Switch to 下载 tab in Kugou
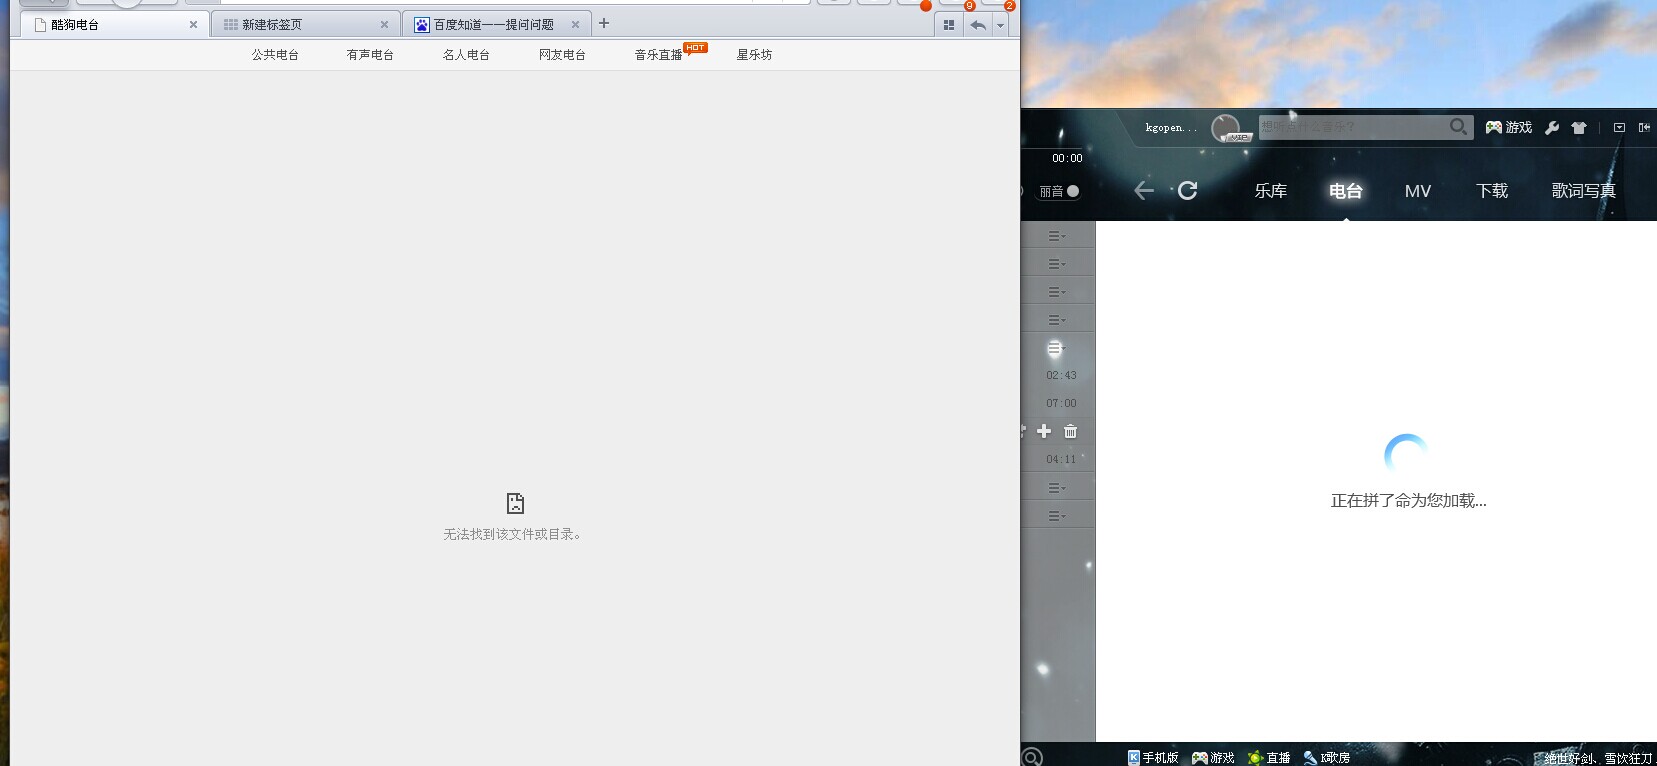The width and height of the screenshot is (1657, 766). pos(1492,191)
